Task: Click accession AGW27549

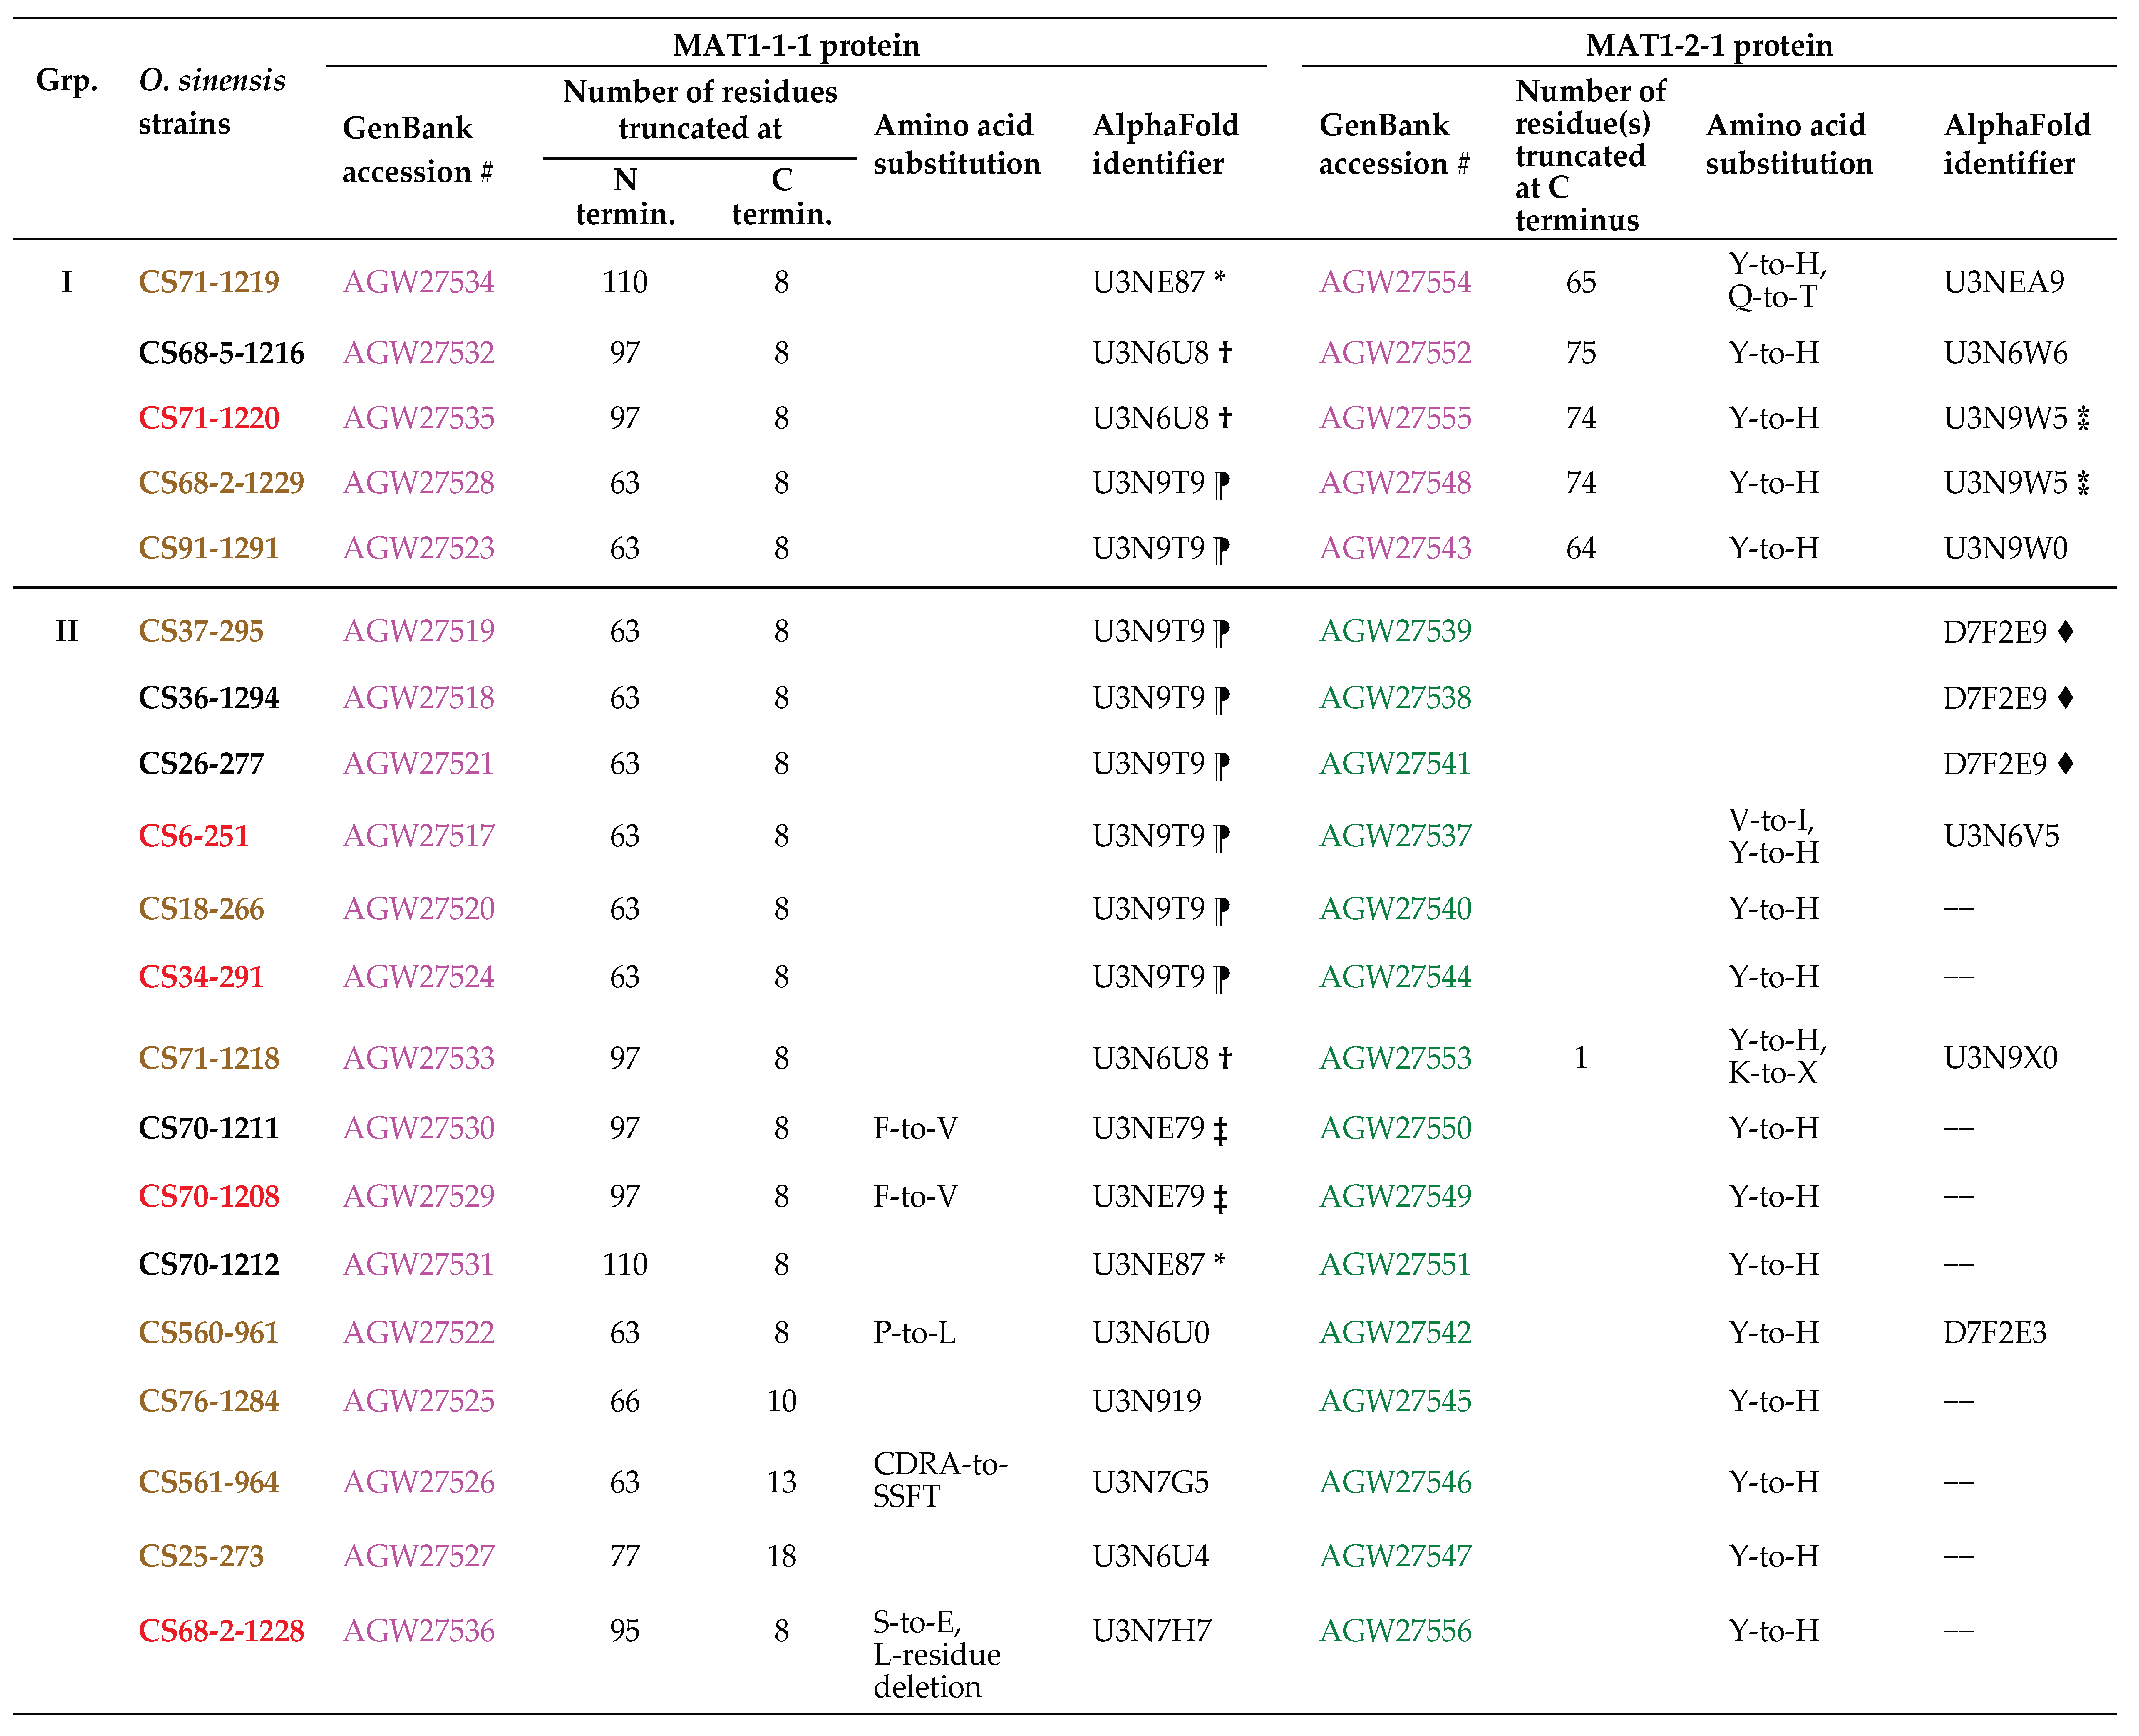Action: [1395, 1197]
